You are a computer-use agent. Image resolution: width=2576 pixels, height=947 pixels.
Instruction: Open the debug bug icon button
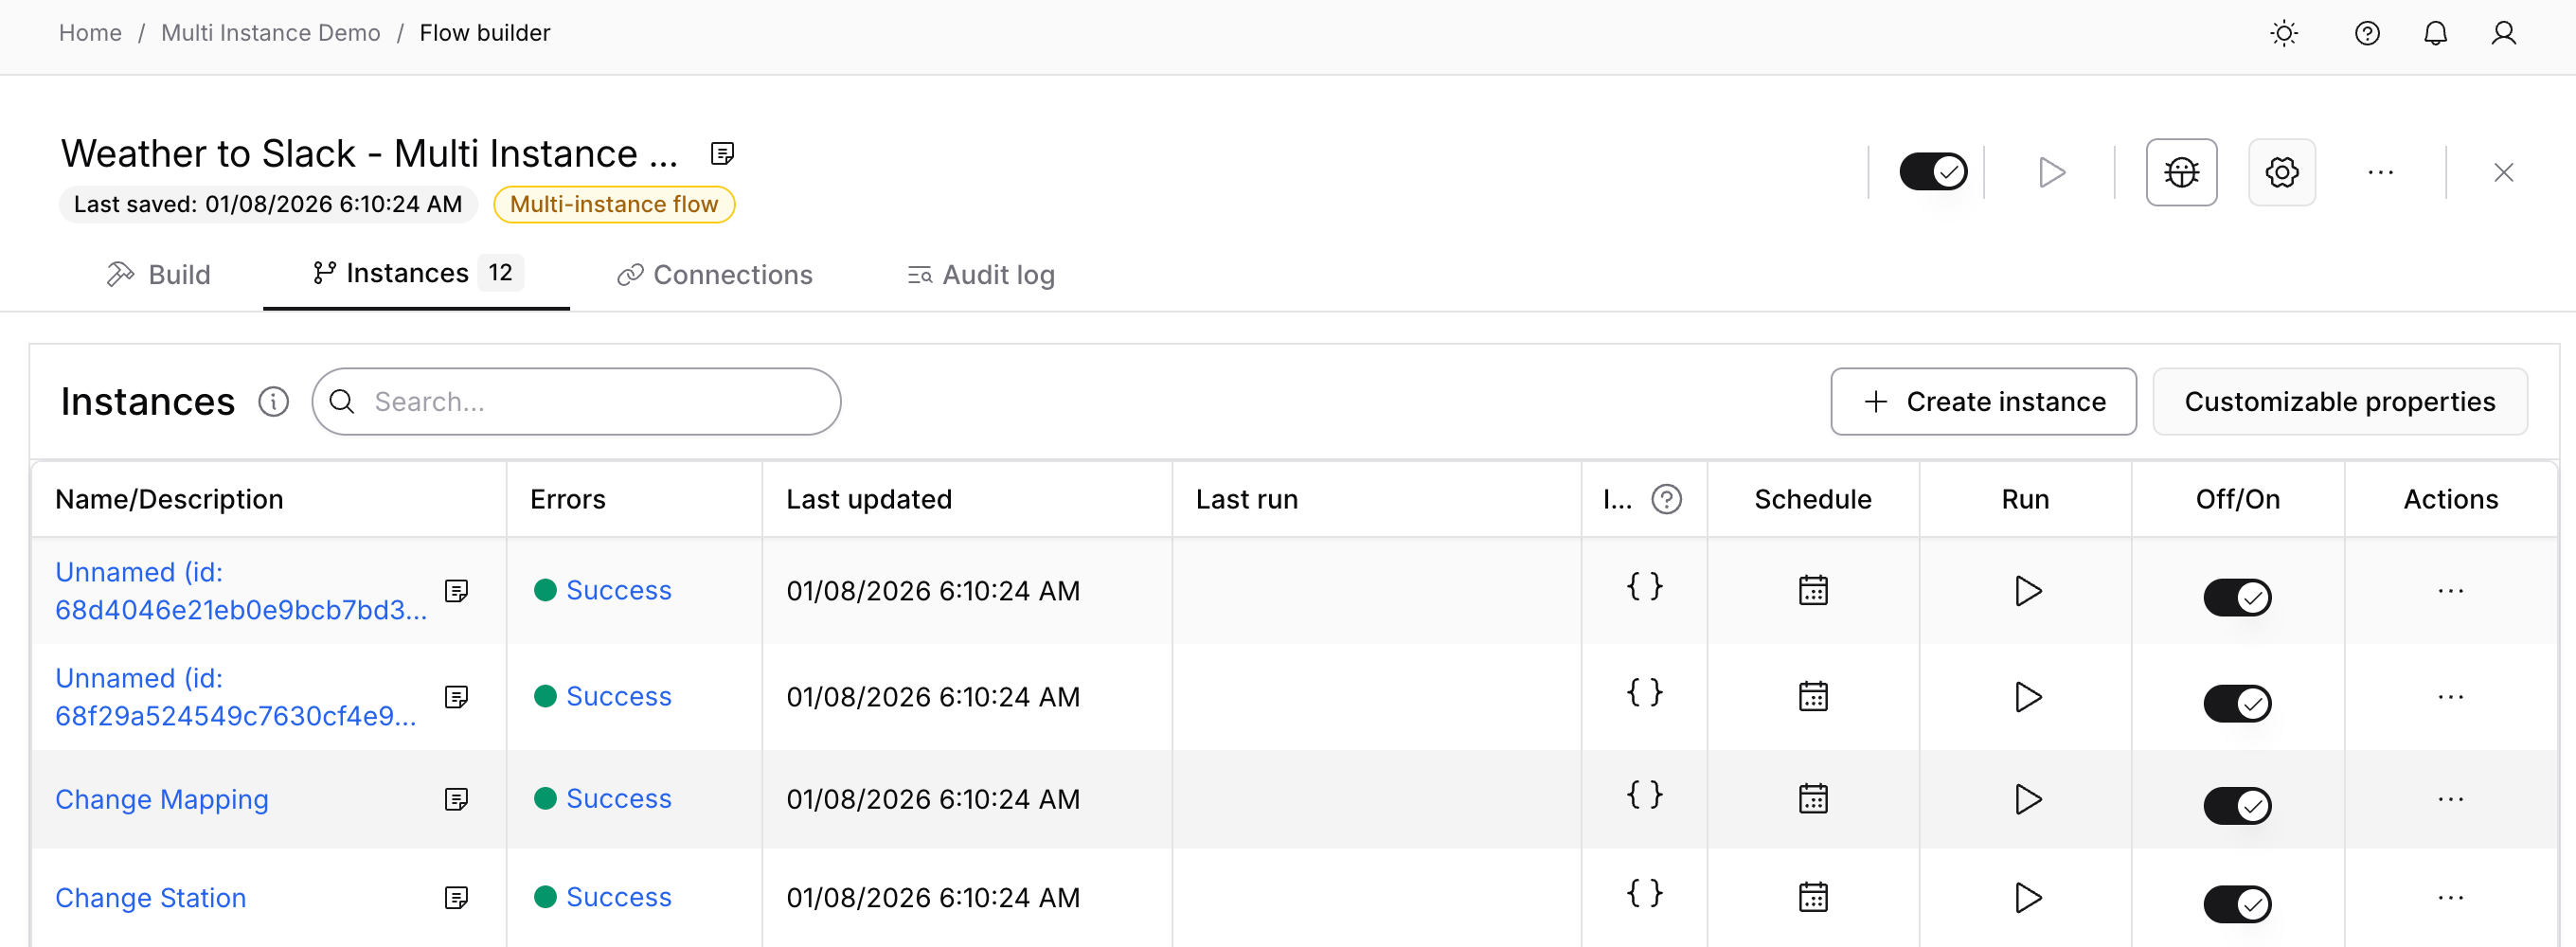[2181, 172]
